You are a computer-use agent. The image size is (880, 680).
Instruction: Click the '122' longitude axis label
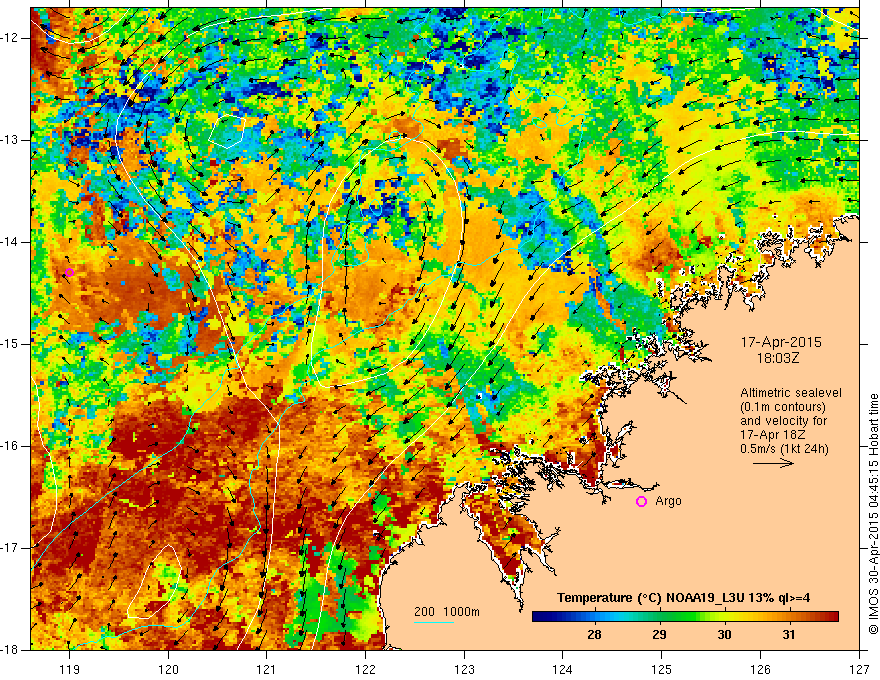[365, 669]
